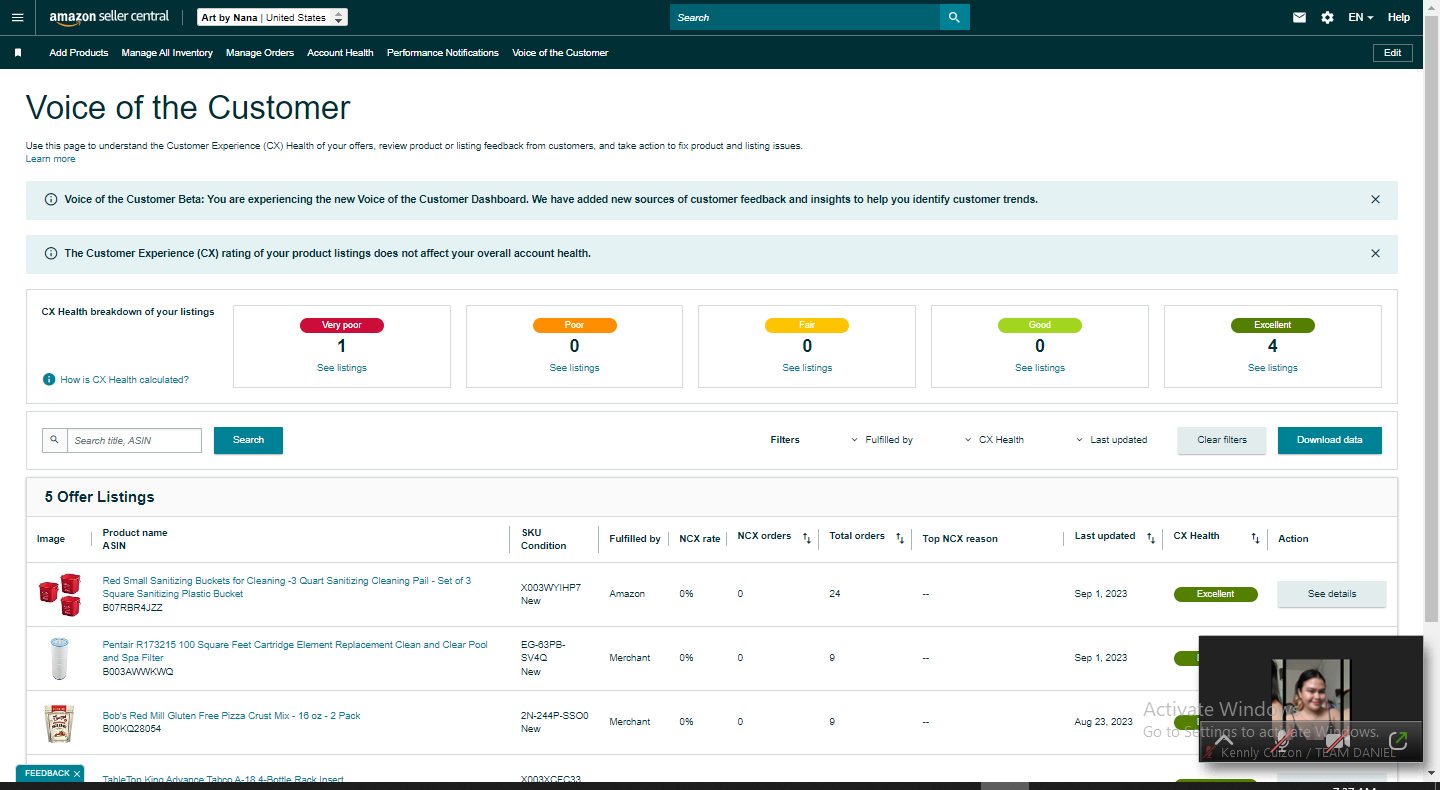Click the bookmark icon in navigation bar
1440x790 pixels.
pos(18,53)
